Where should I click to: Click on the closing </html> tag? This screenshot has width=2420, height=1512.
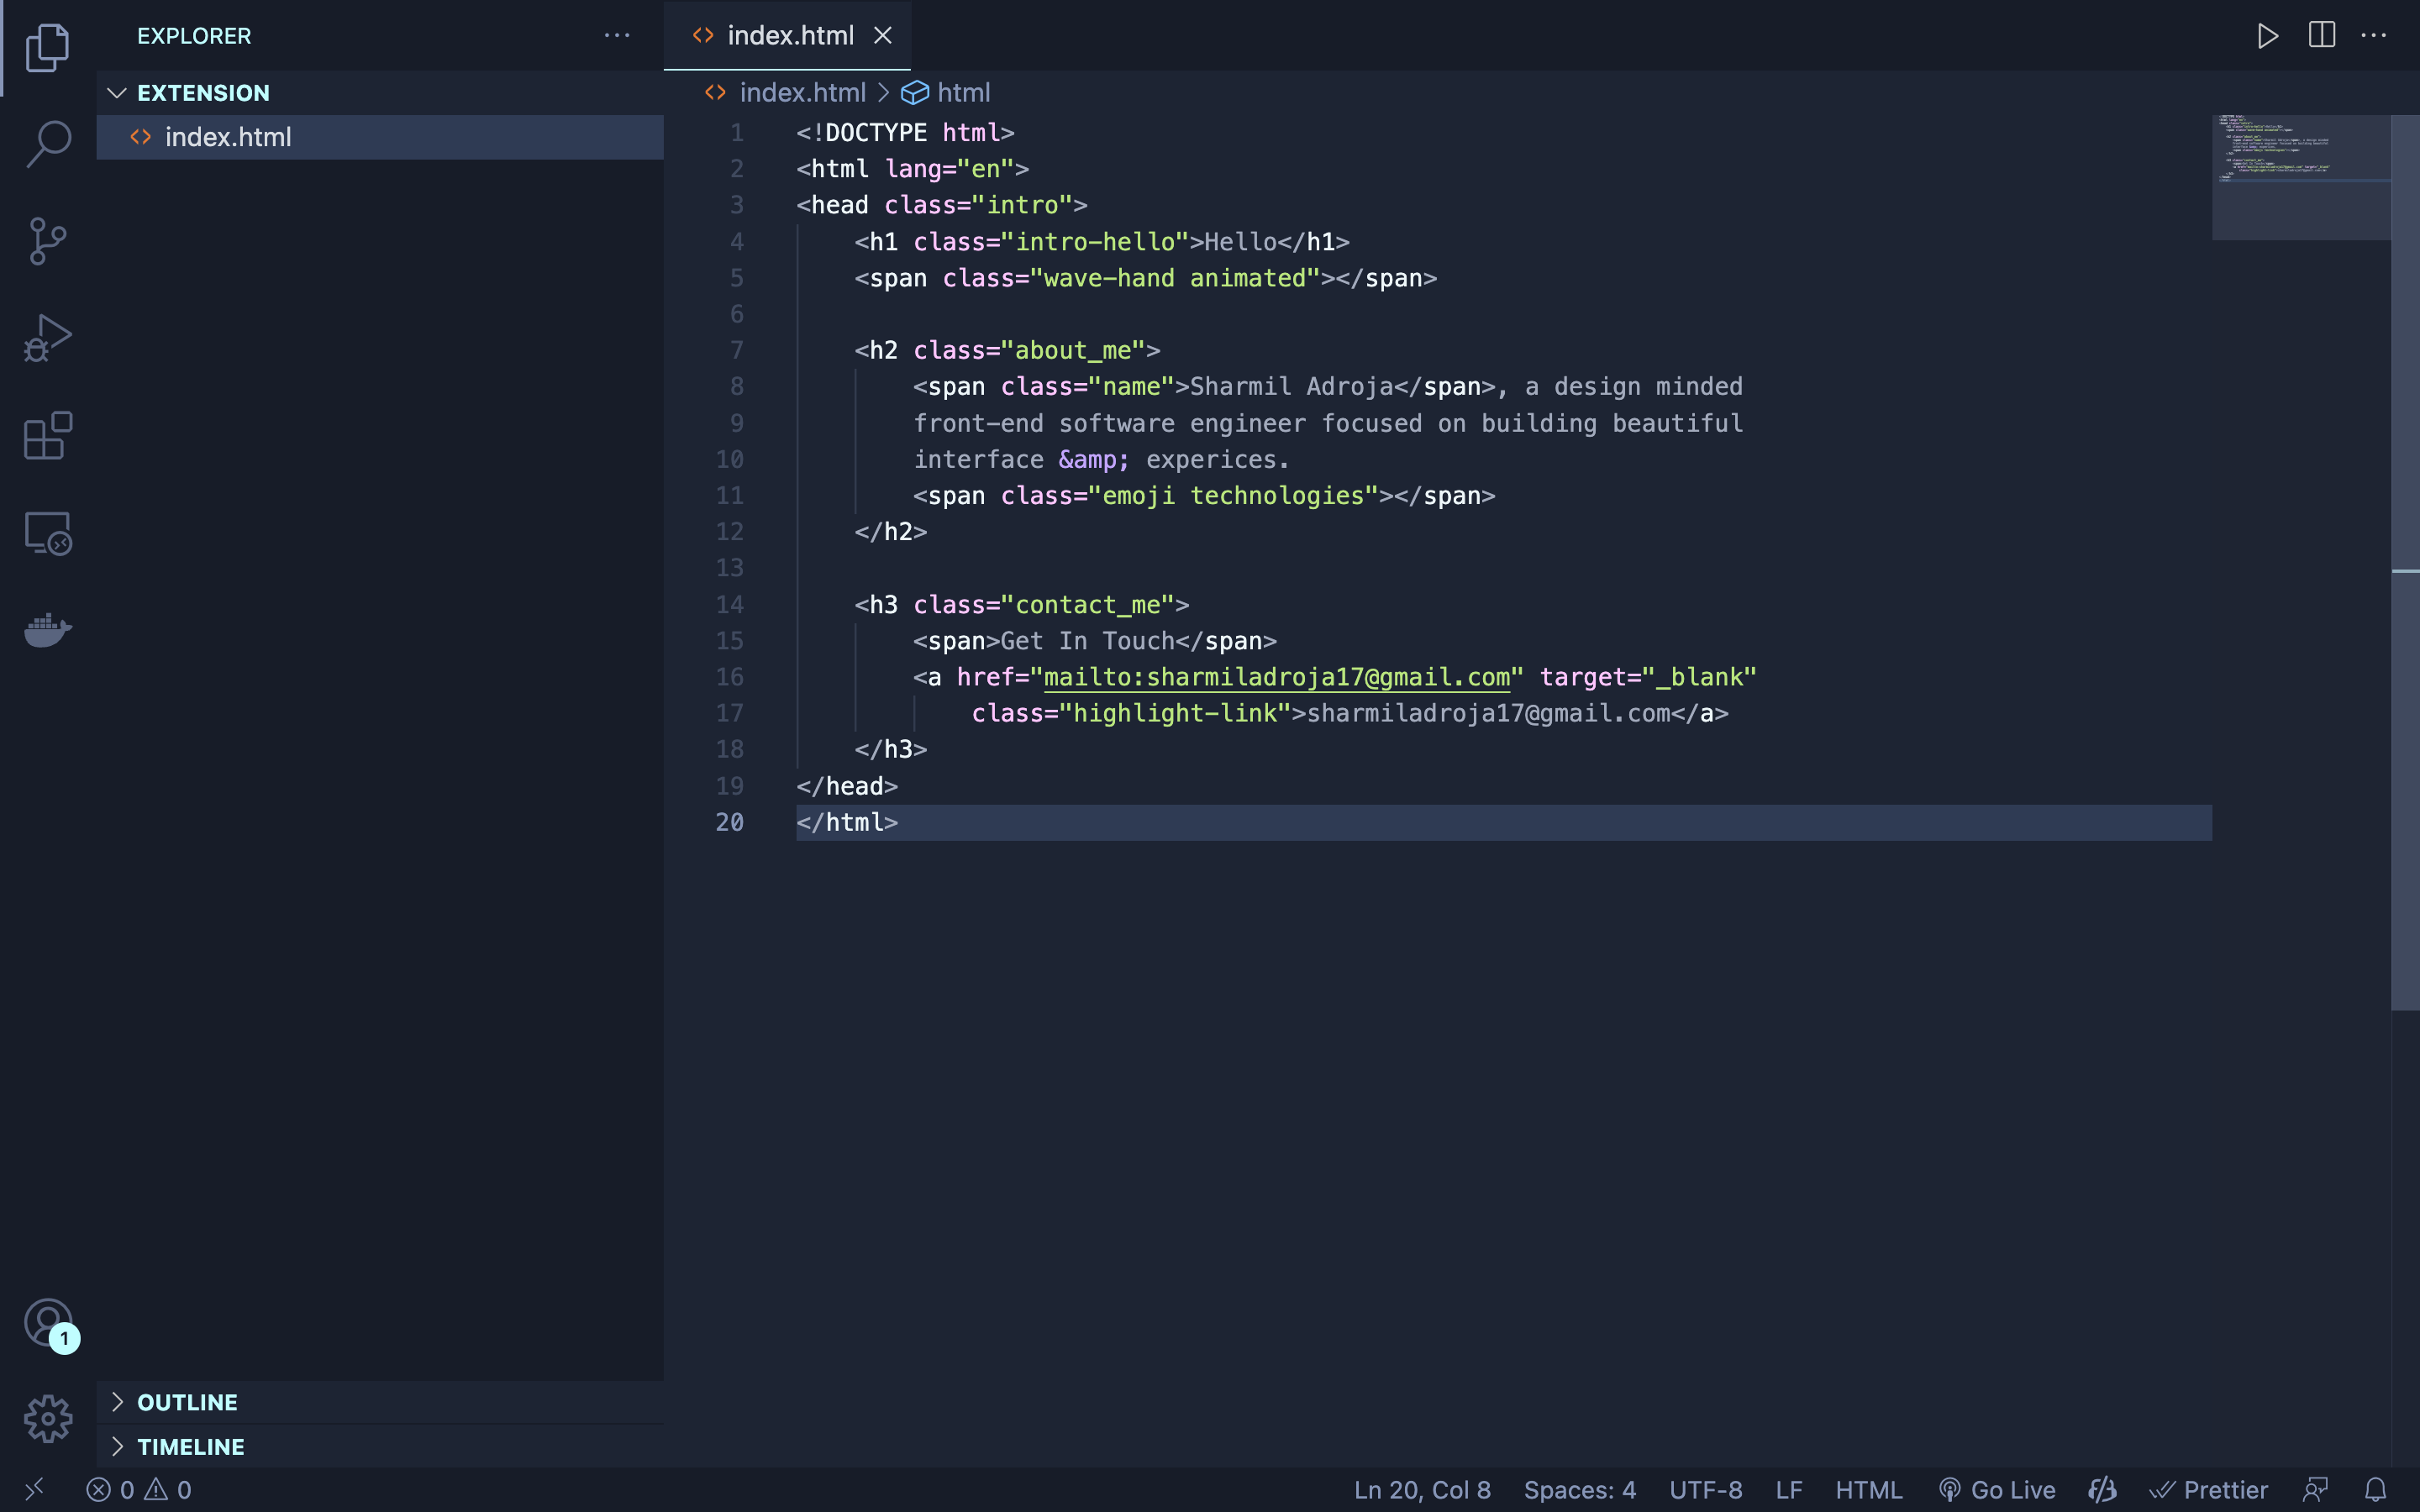[x=847, y=822]
